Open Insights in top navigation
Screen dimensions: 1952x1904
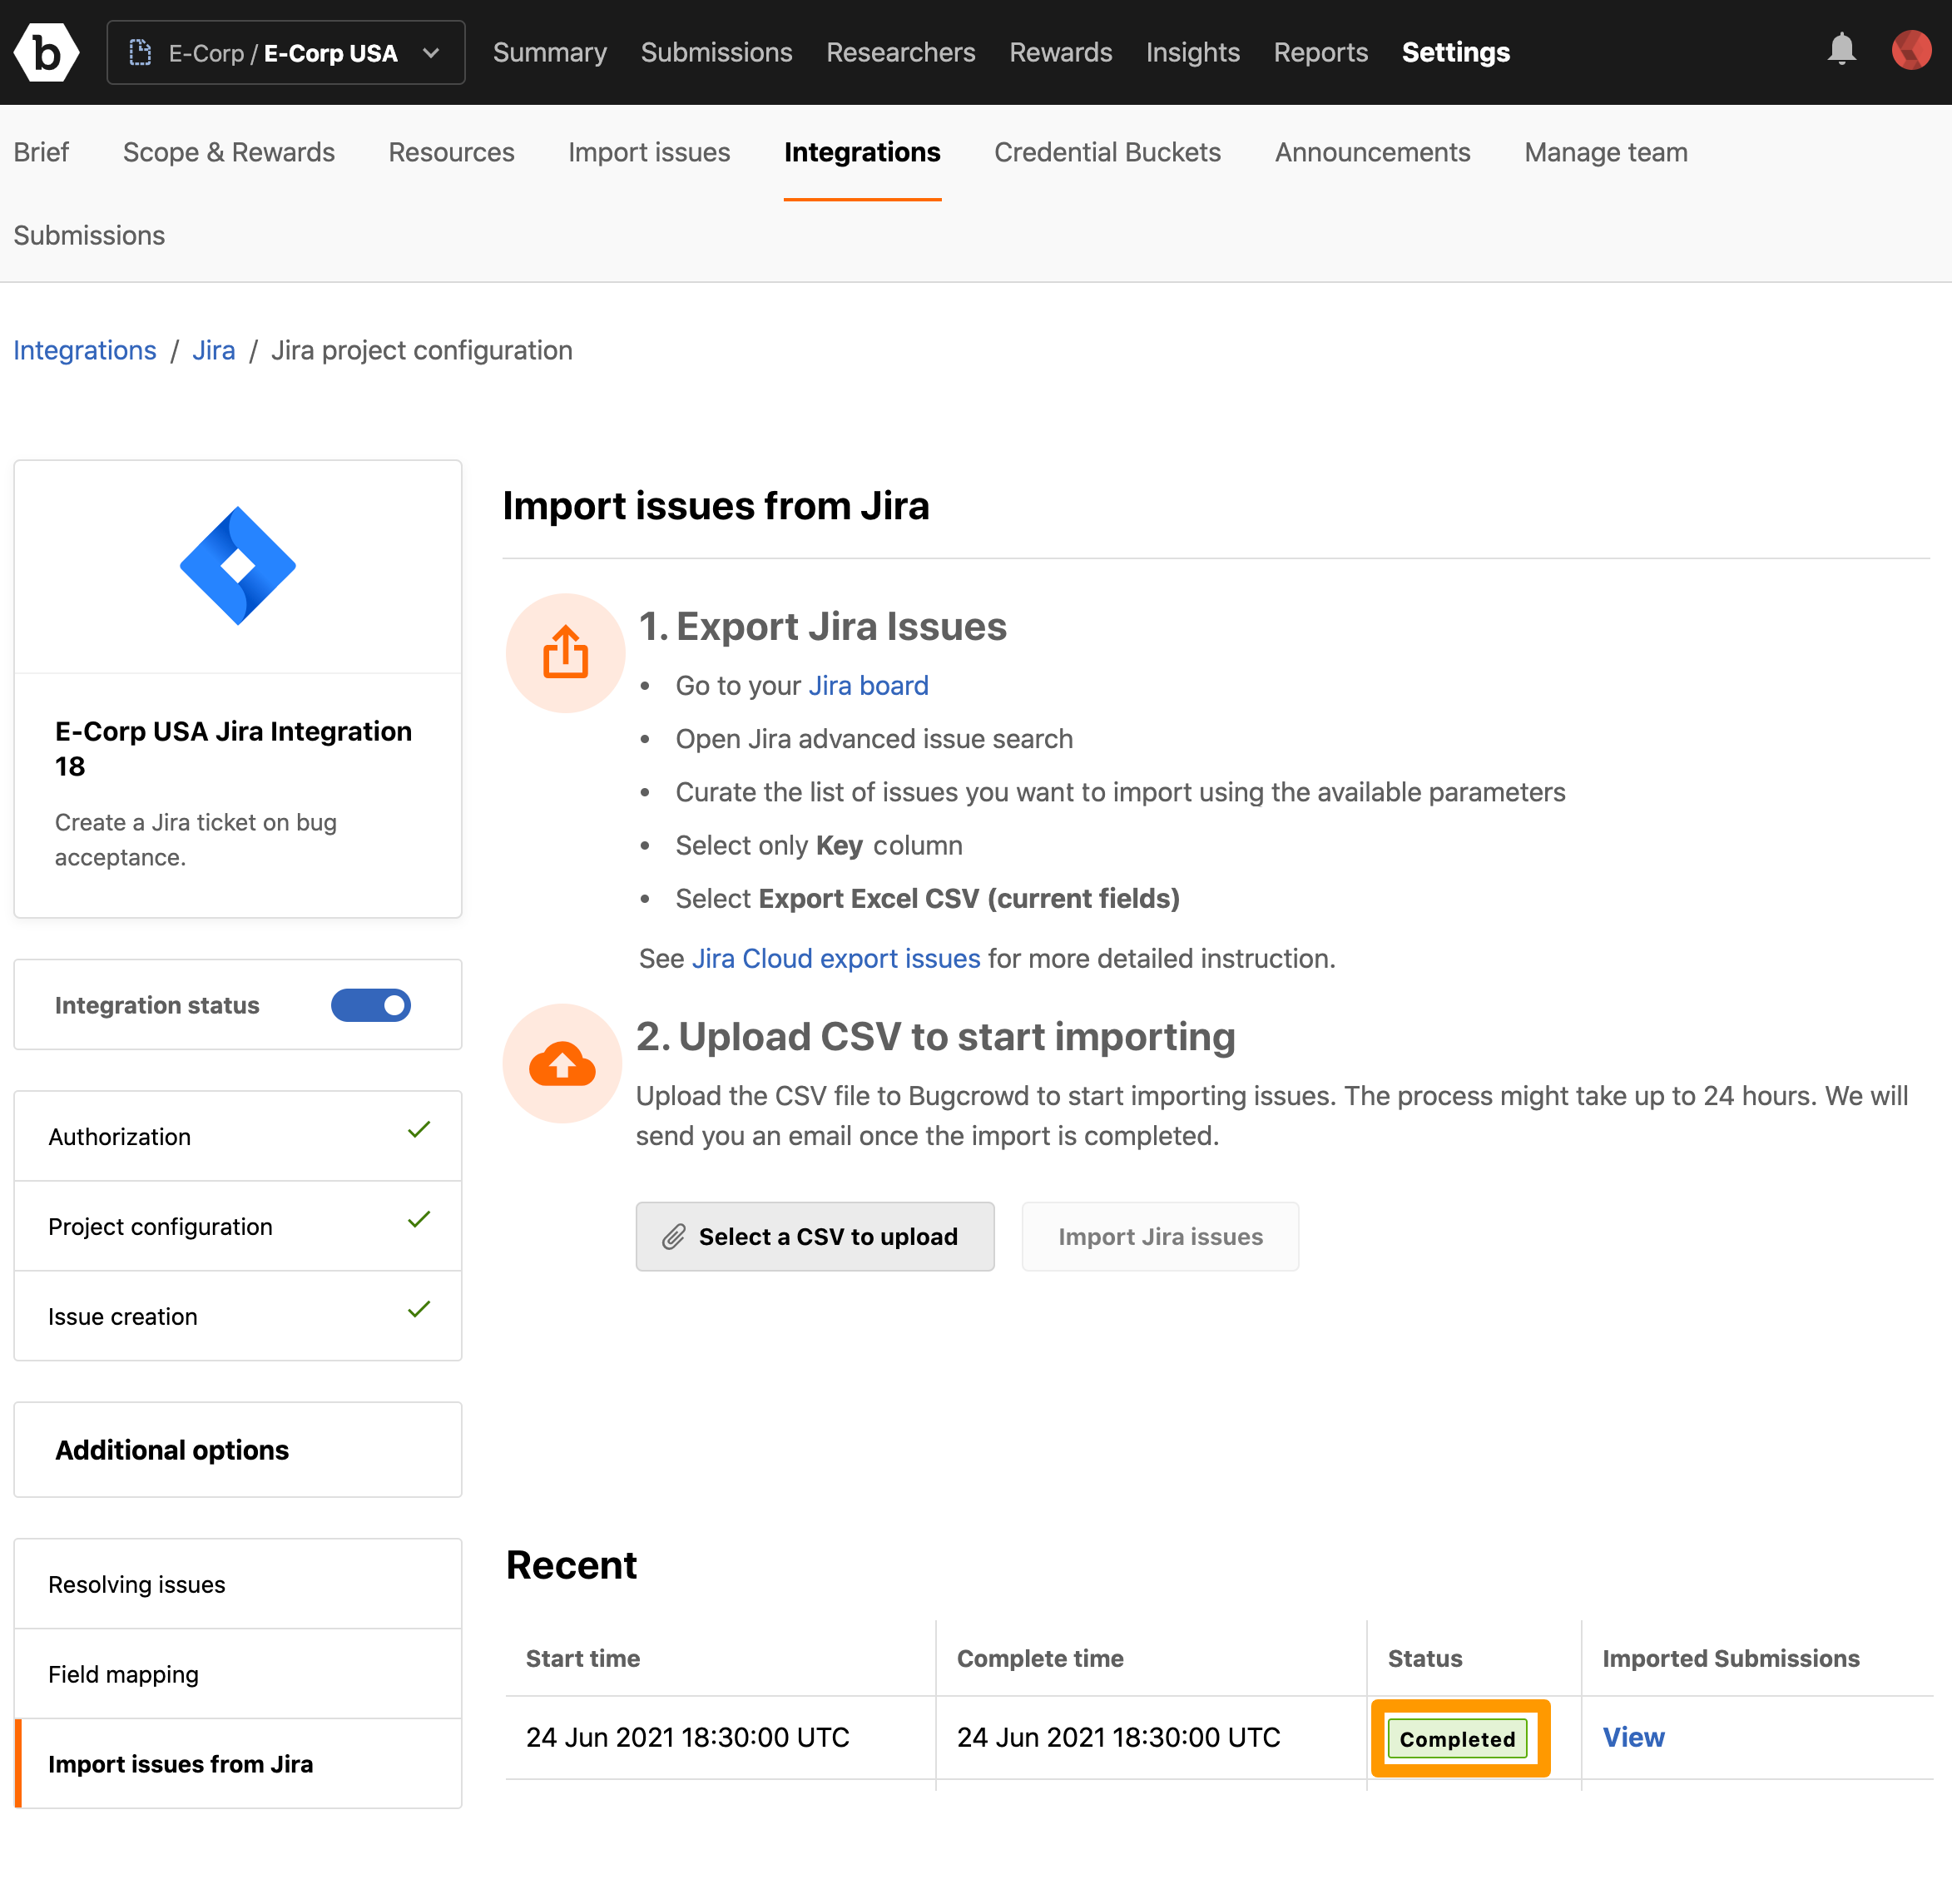1192,52
